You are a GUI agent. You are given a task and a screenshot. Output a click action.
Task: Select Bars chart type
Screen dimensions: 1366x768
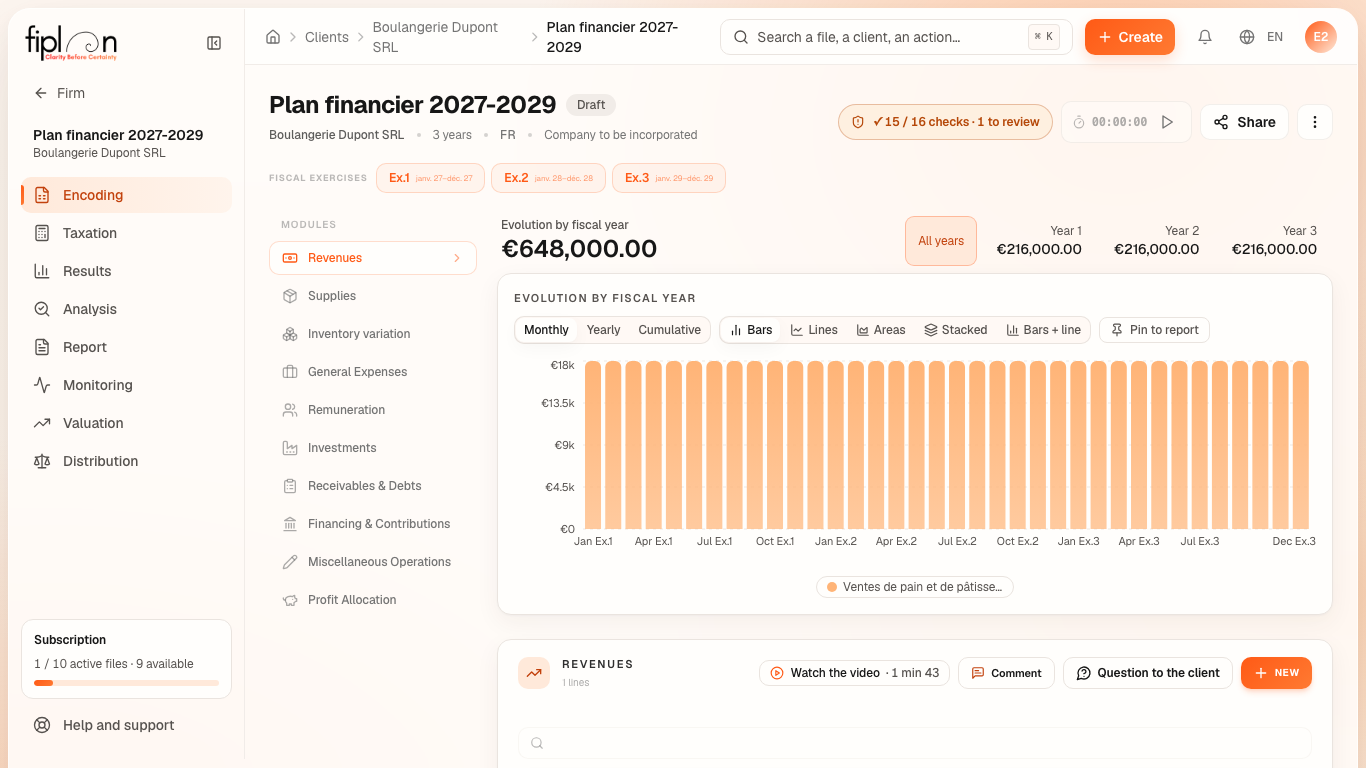click(751, 330)
